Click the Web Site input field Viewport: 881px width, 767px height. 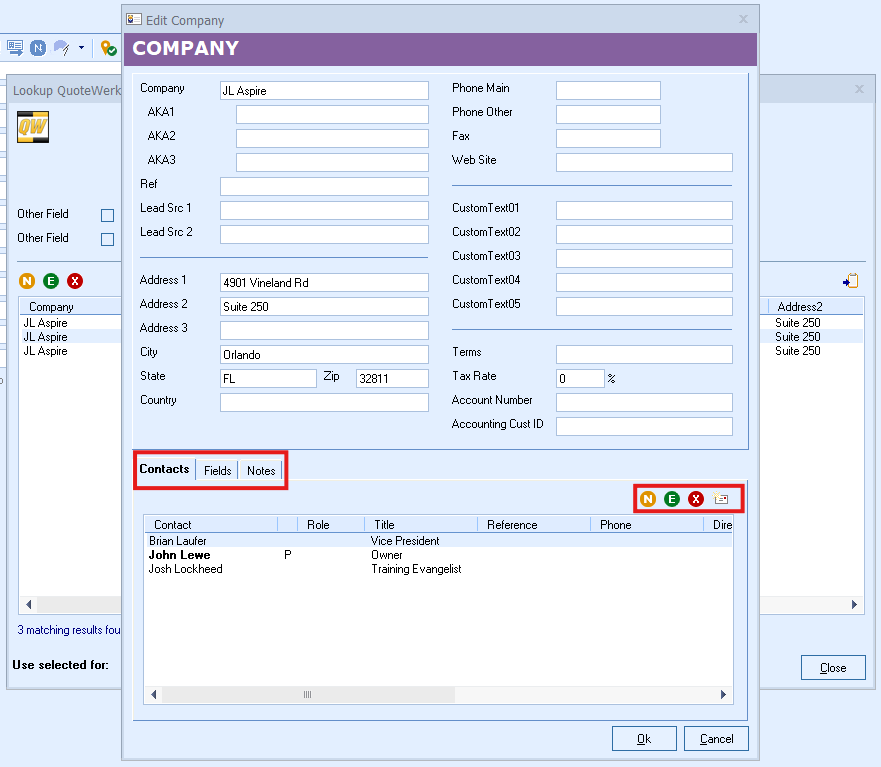pyautogui.click(x=644, y=162)
